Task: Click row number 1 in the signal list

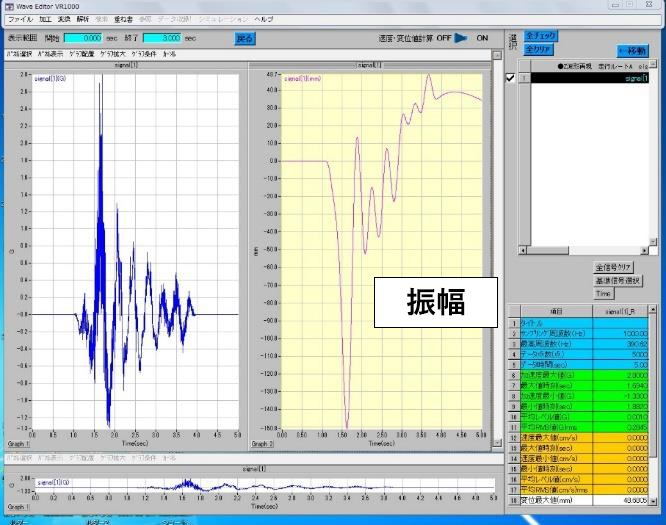Action: [524, 78]
